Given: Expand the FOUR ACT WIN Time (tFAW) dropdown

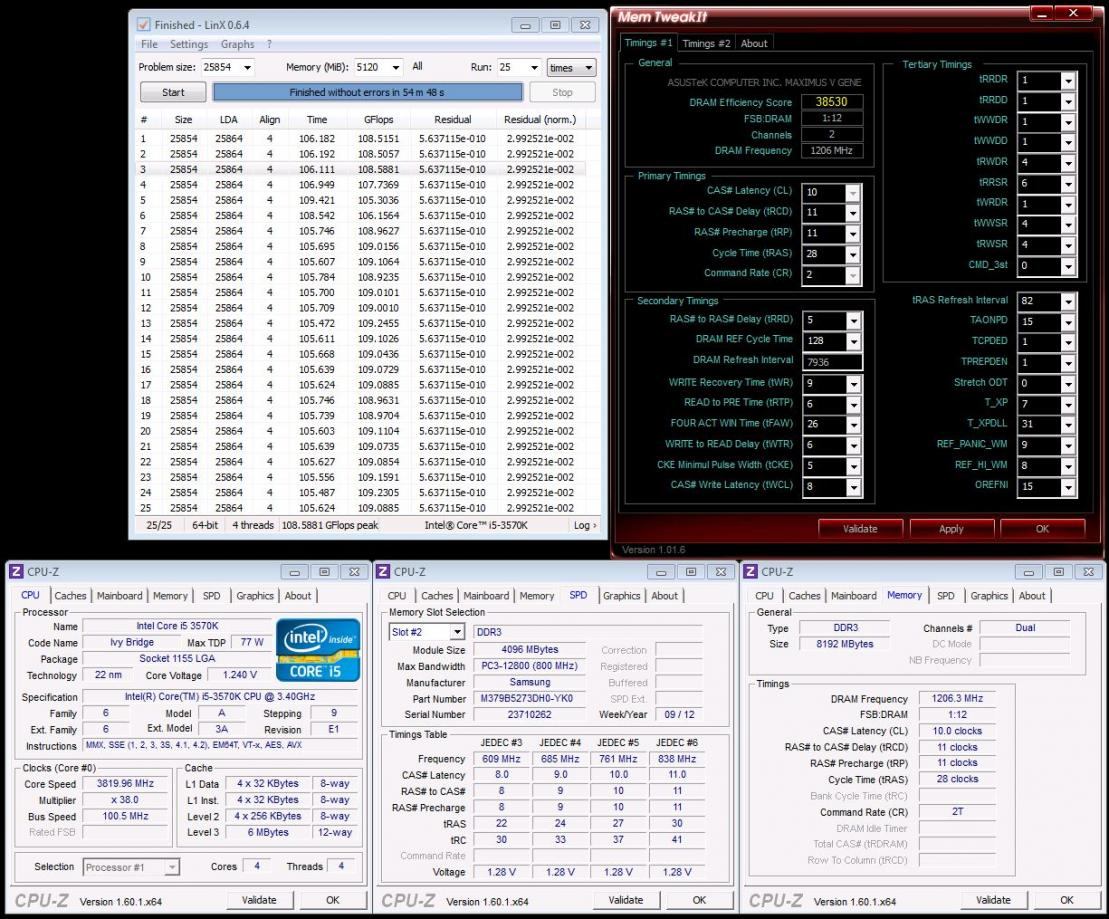Looking at the screenshot, I should tap(854, 425).
